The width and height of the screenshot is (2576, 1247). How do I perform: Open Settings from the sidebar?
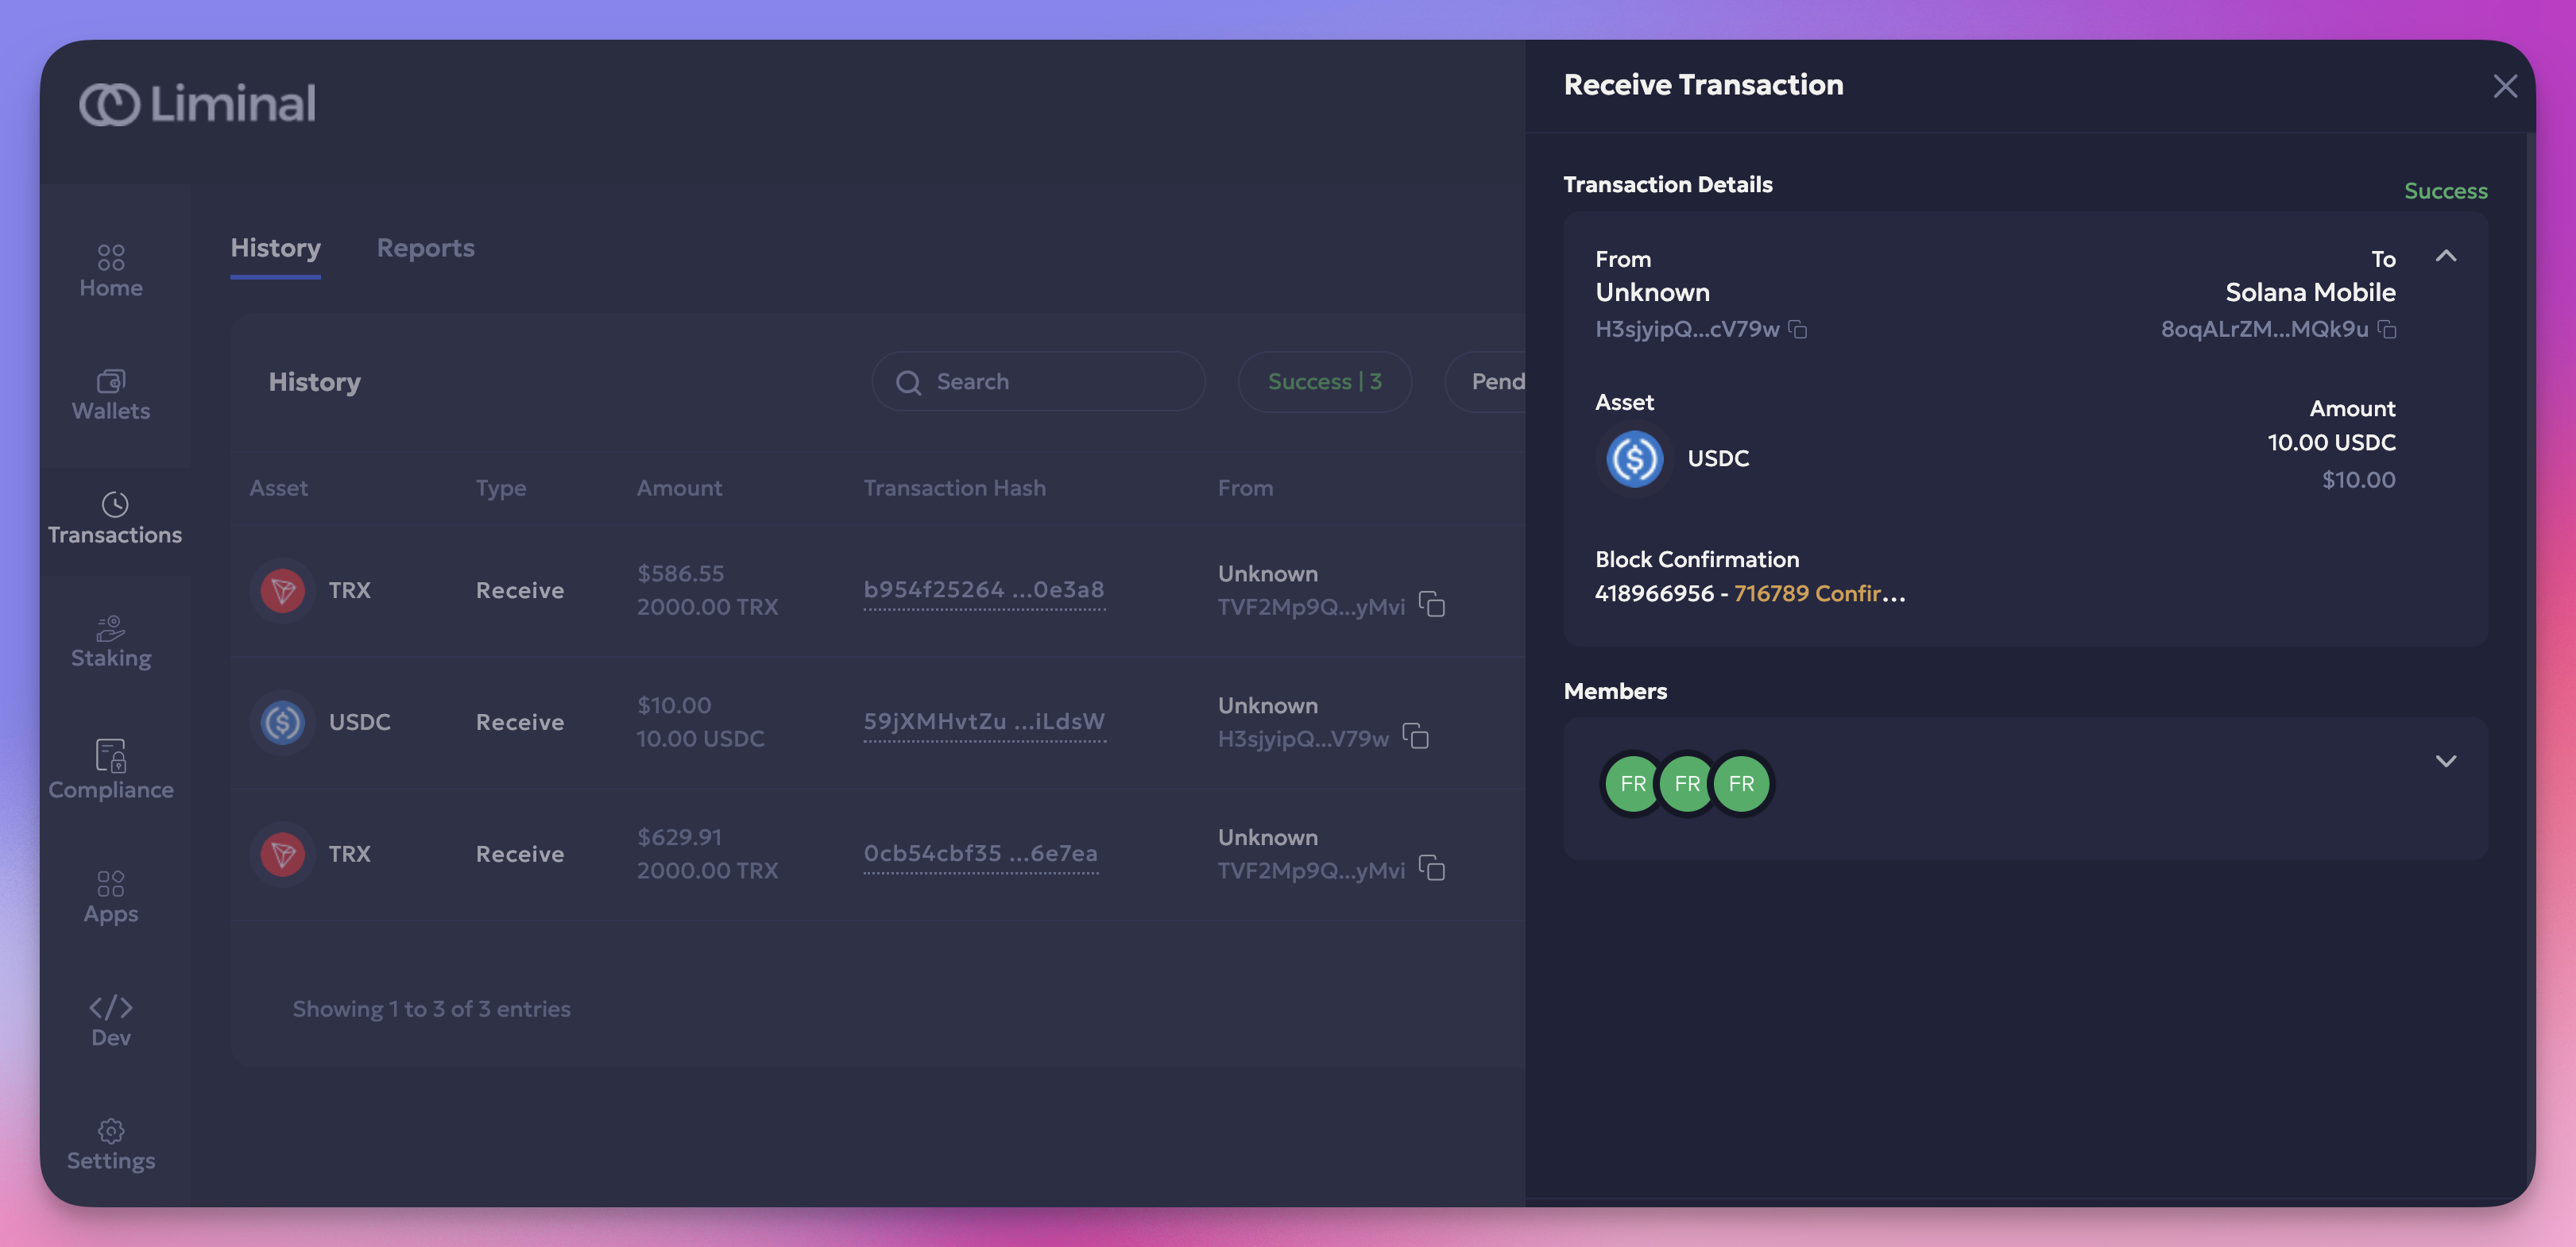point(111,1144)
